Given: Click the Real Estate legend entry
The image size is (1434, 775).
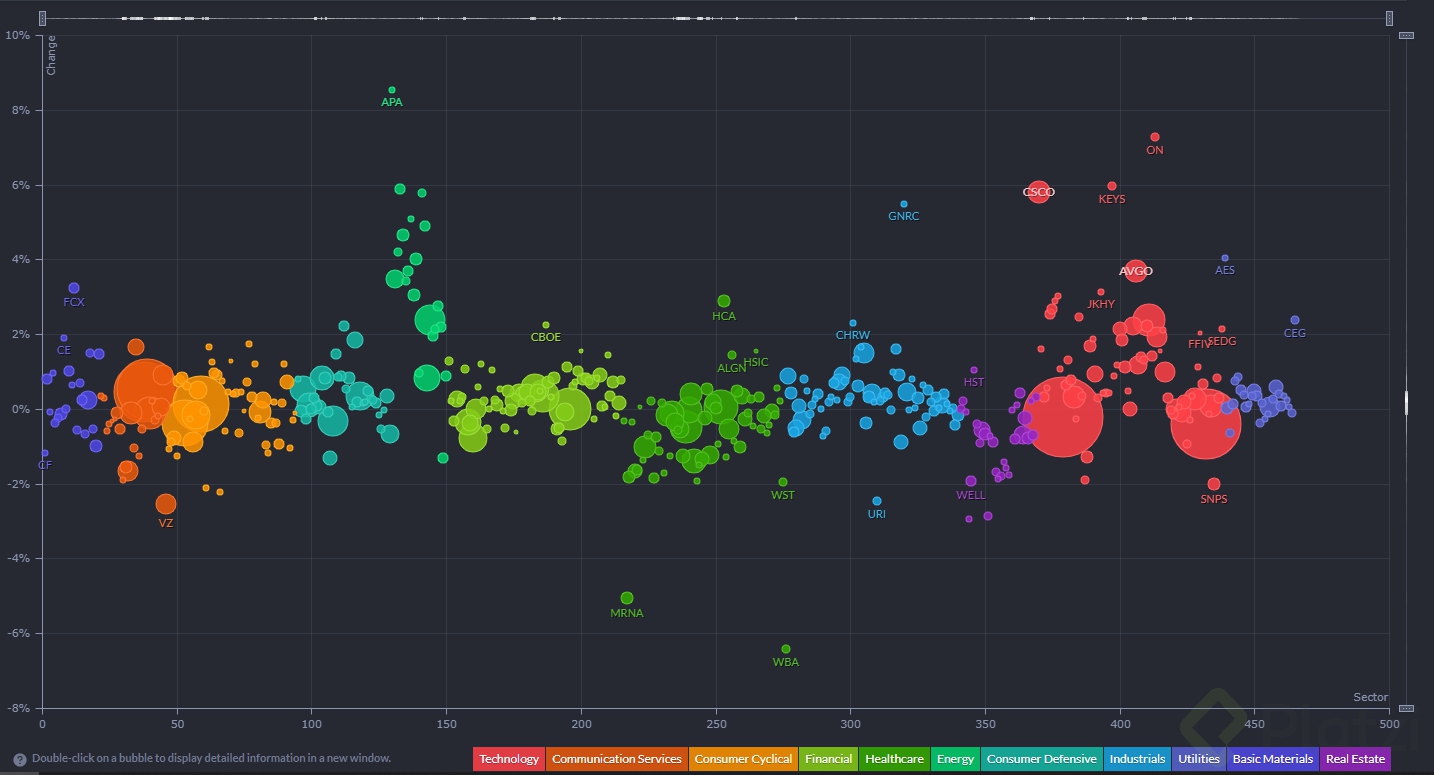Looking at the screenshot, I should [1355, 758].
